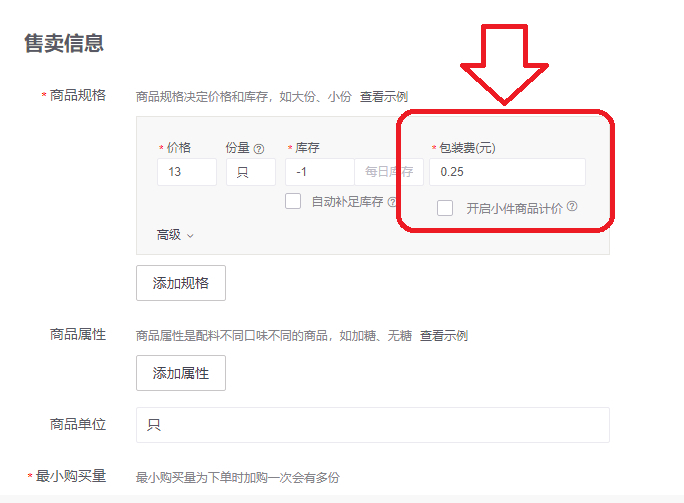Click the 份量 unit field showing 只
Viewport: 684px width, 503px height.
click(x=251, y=172)
